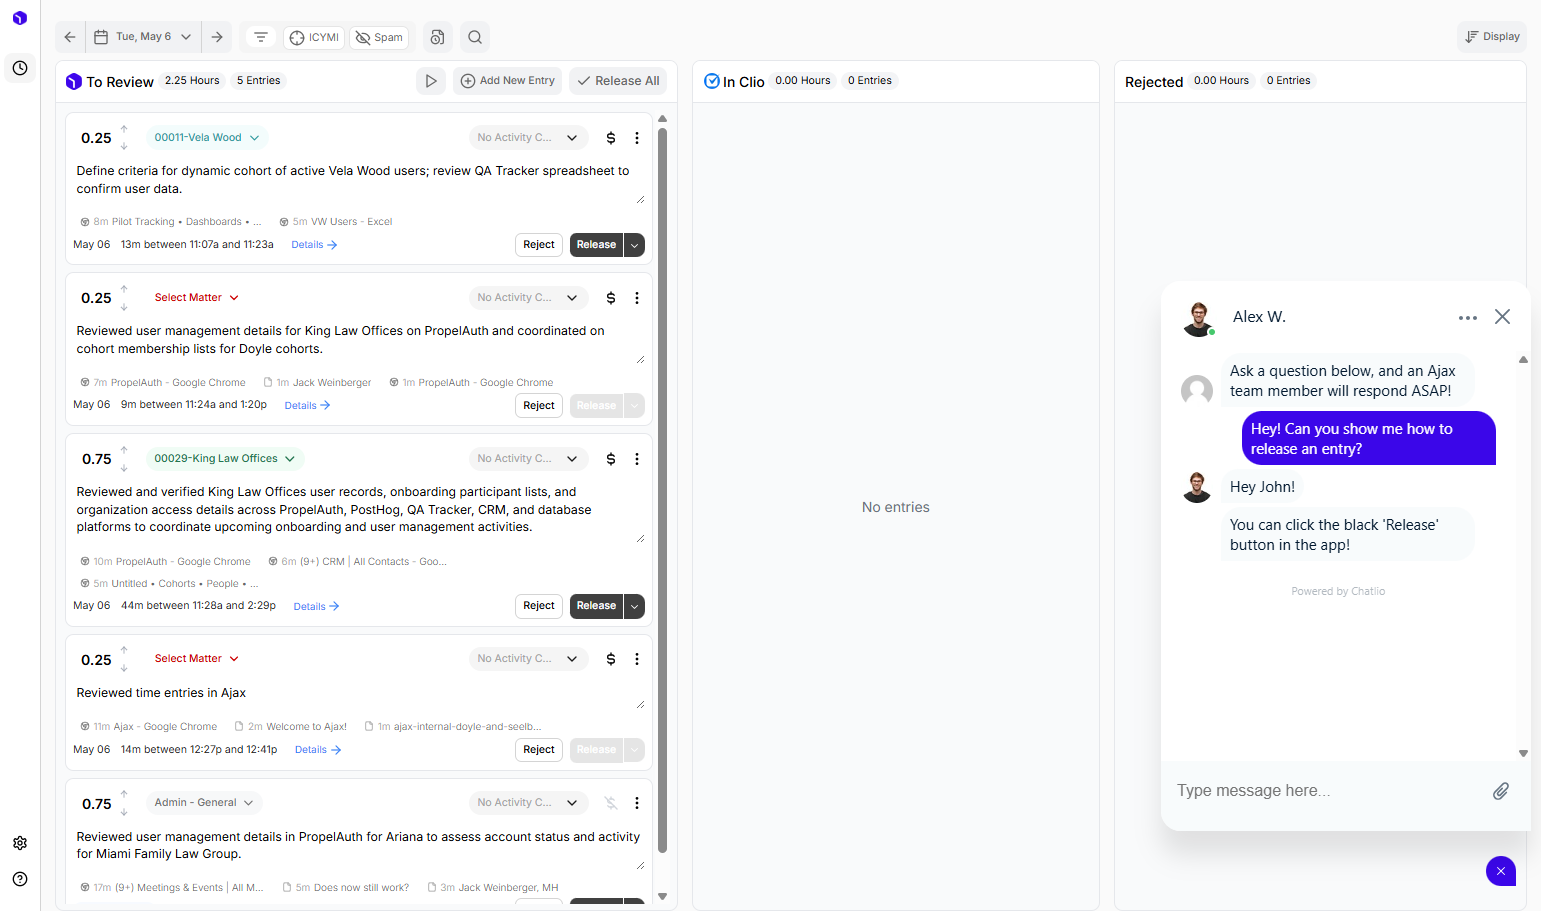Click Add New Entry

tap(508, 81)
